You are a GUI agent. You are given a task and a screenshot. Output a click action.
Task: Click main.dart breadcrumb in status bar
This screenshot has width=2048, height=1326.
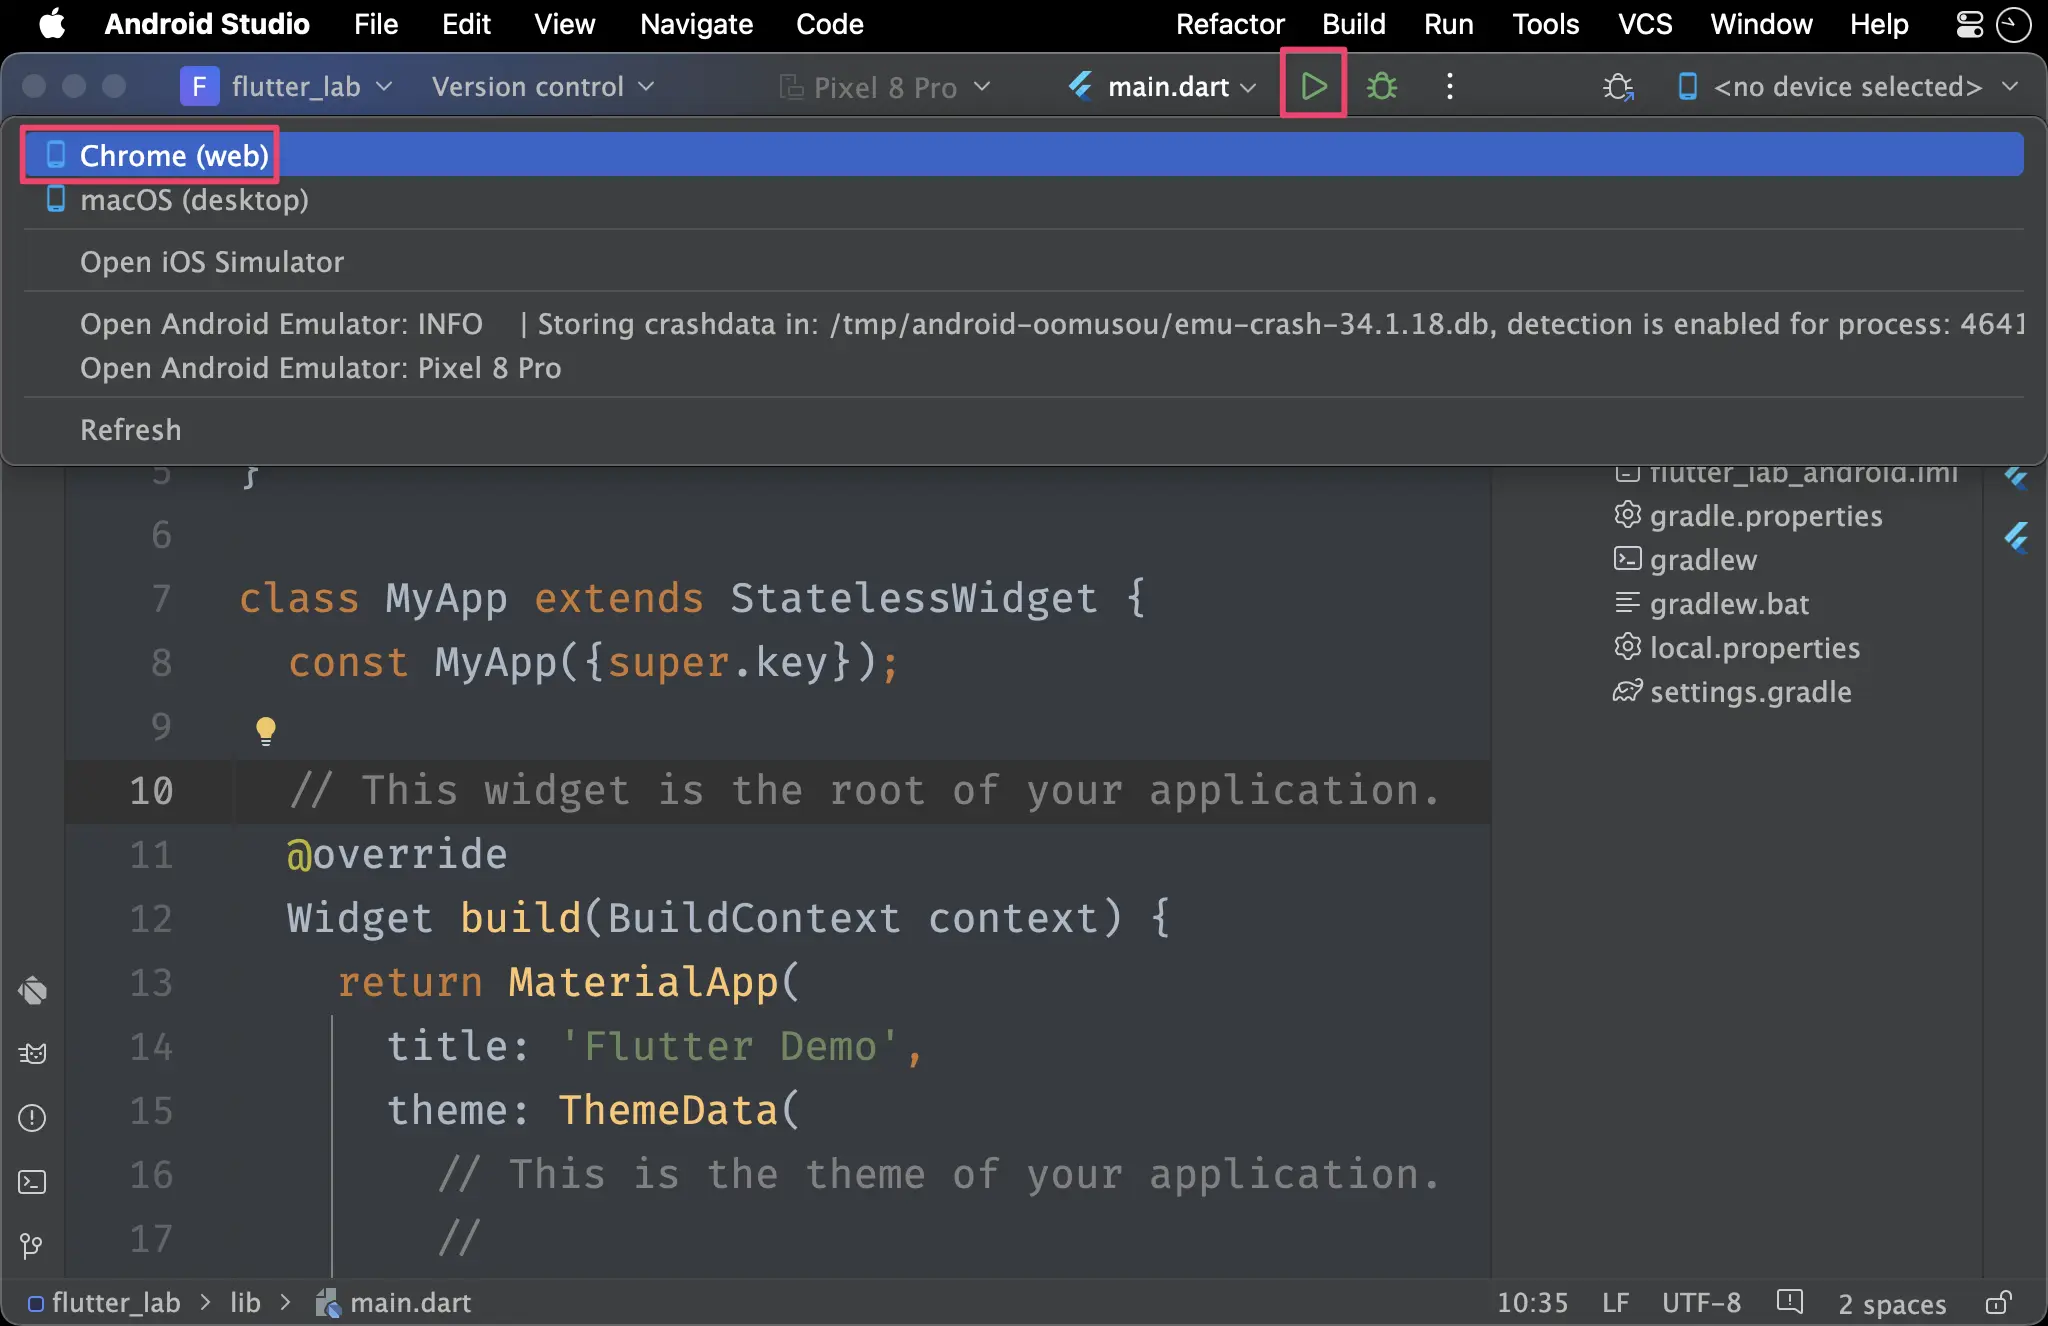click(x=393, y=1302)
